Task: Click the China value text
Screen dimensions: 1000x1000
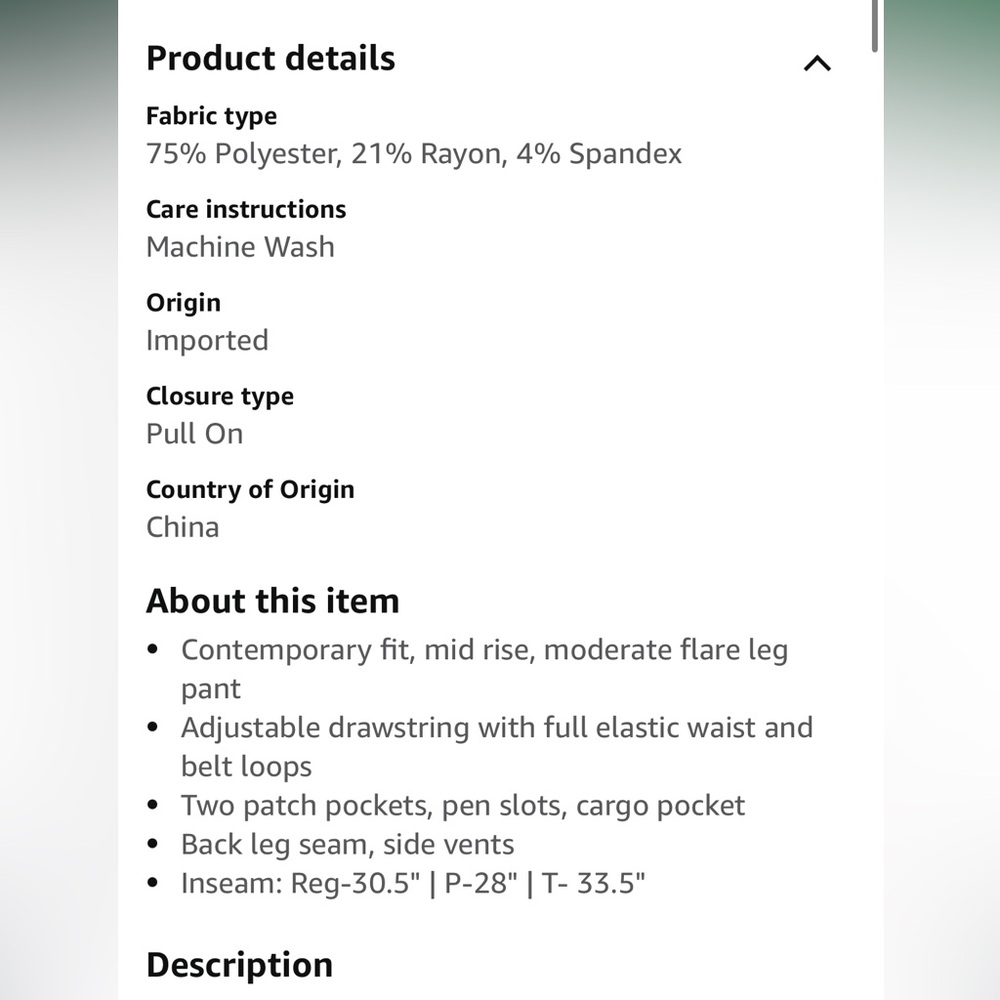Action: pos(182,527)
